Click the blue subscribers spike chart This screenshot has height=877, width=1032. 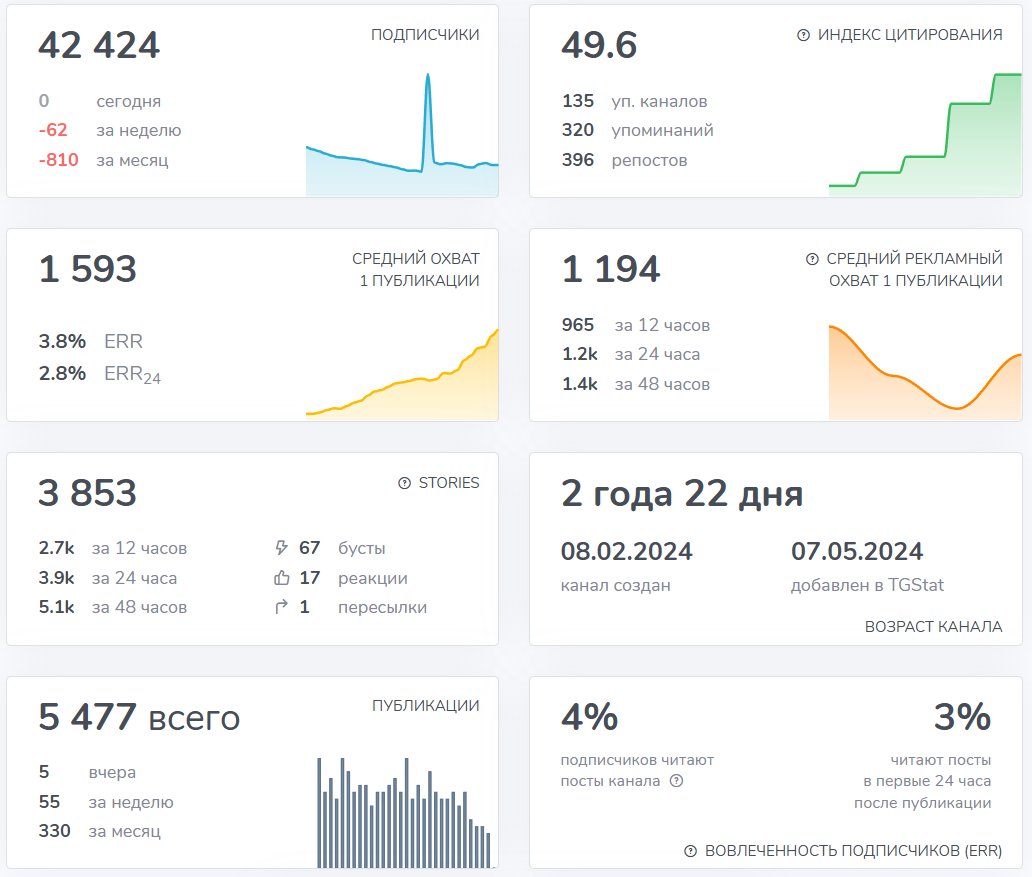pos(401,150)
